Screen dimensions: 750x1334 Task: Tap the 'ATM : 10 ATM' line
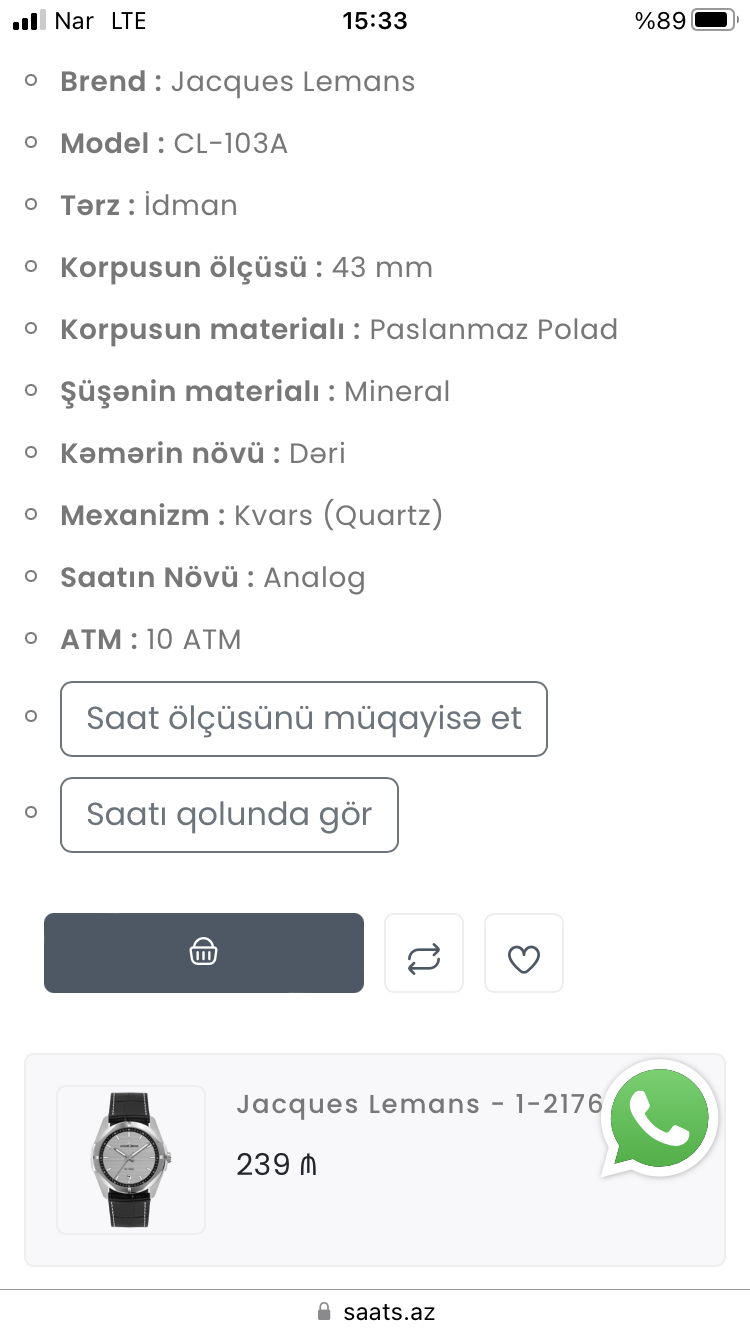tap(151, 640)
